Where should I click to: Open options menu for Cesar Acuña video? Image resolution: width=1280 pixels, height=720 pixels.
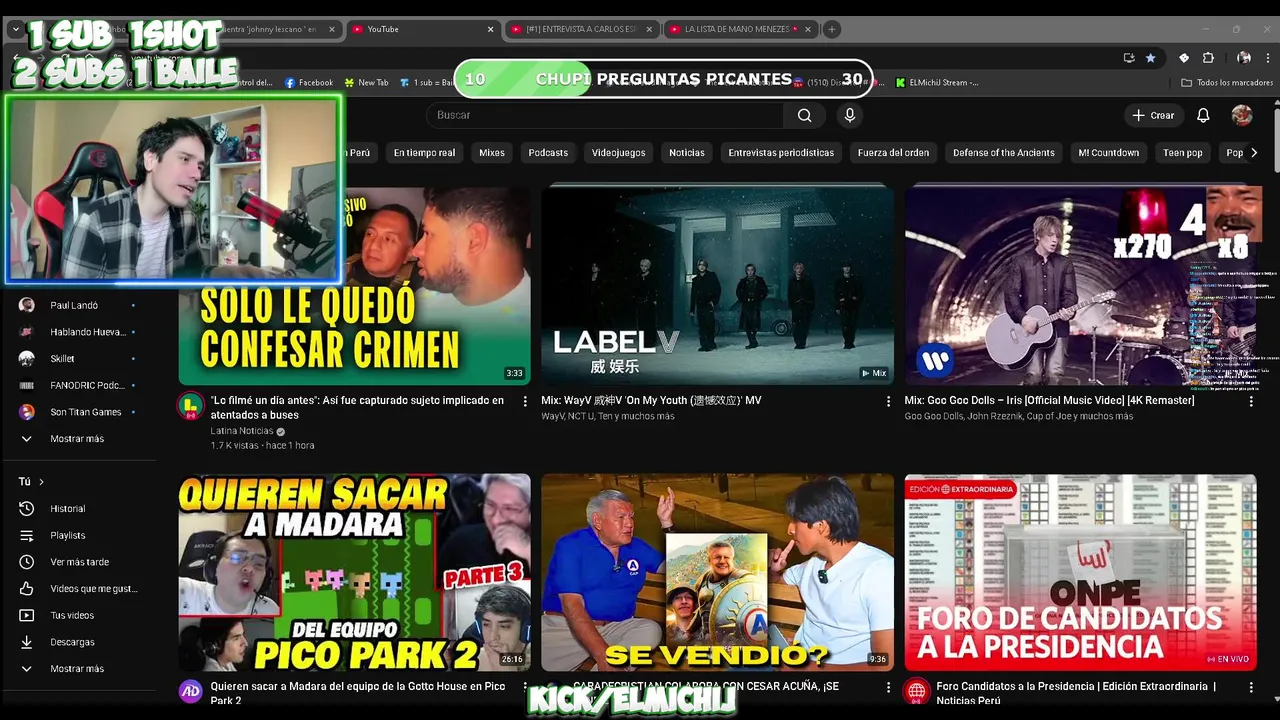coord(888,687)
